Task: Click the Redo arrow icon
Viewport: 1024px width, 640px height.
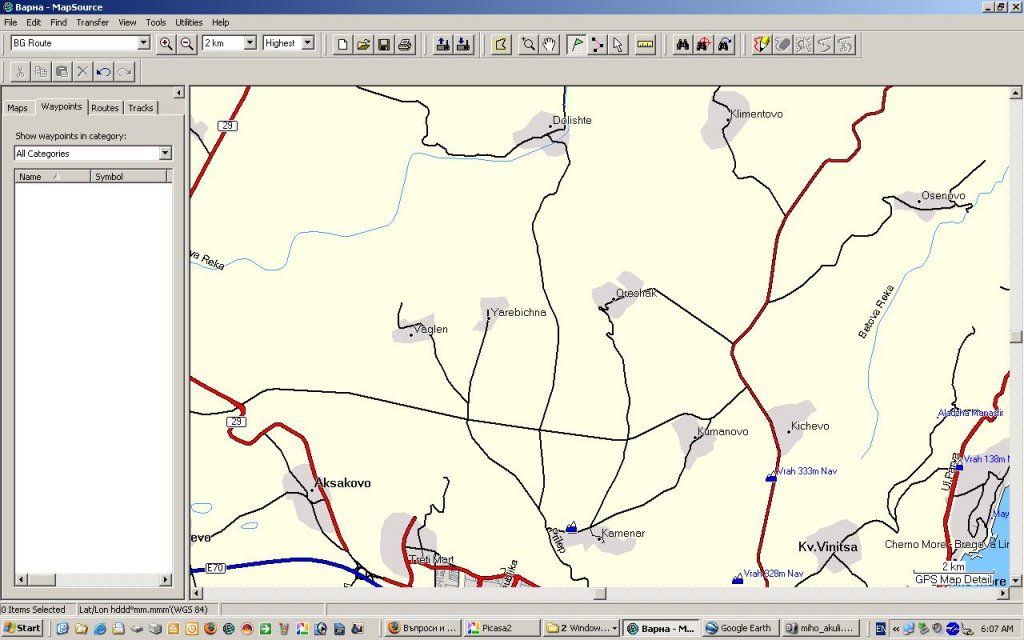Action: click(124, 71)
